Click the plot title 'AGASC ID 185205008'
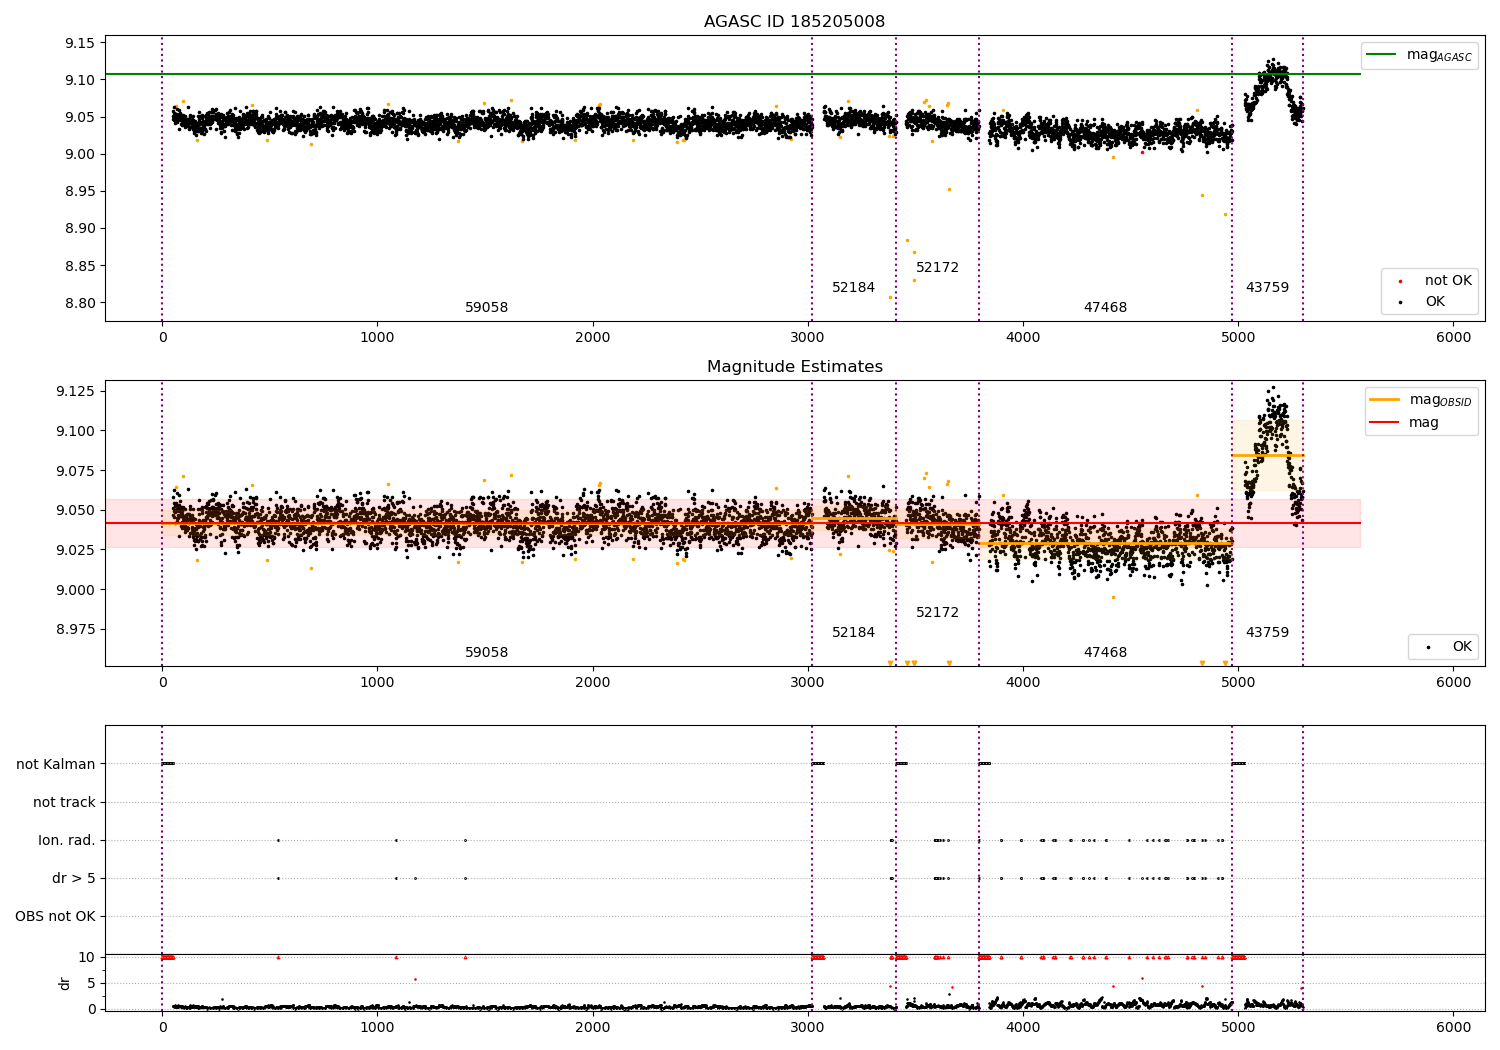Screen dimensions: 1500x1050 tap(794, 22)
